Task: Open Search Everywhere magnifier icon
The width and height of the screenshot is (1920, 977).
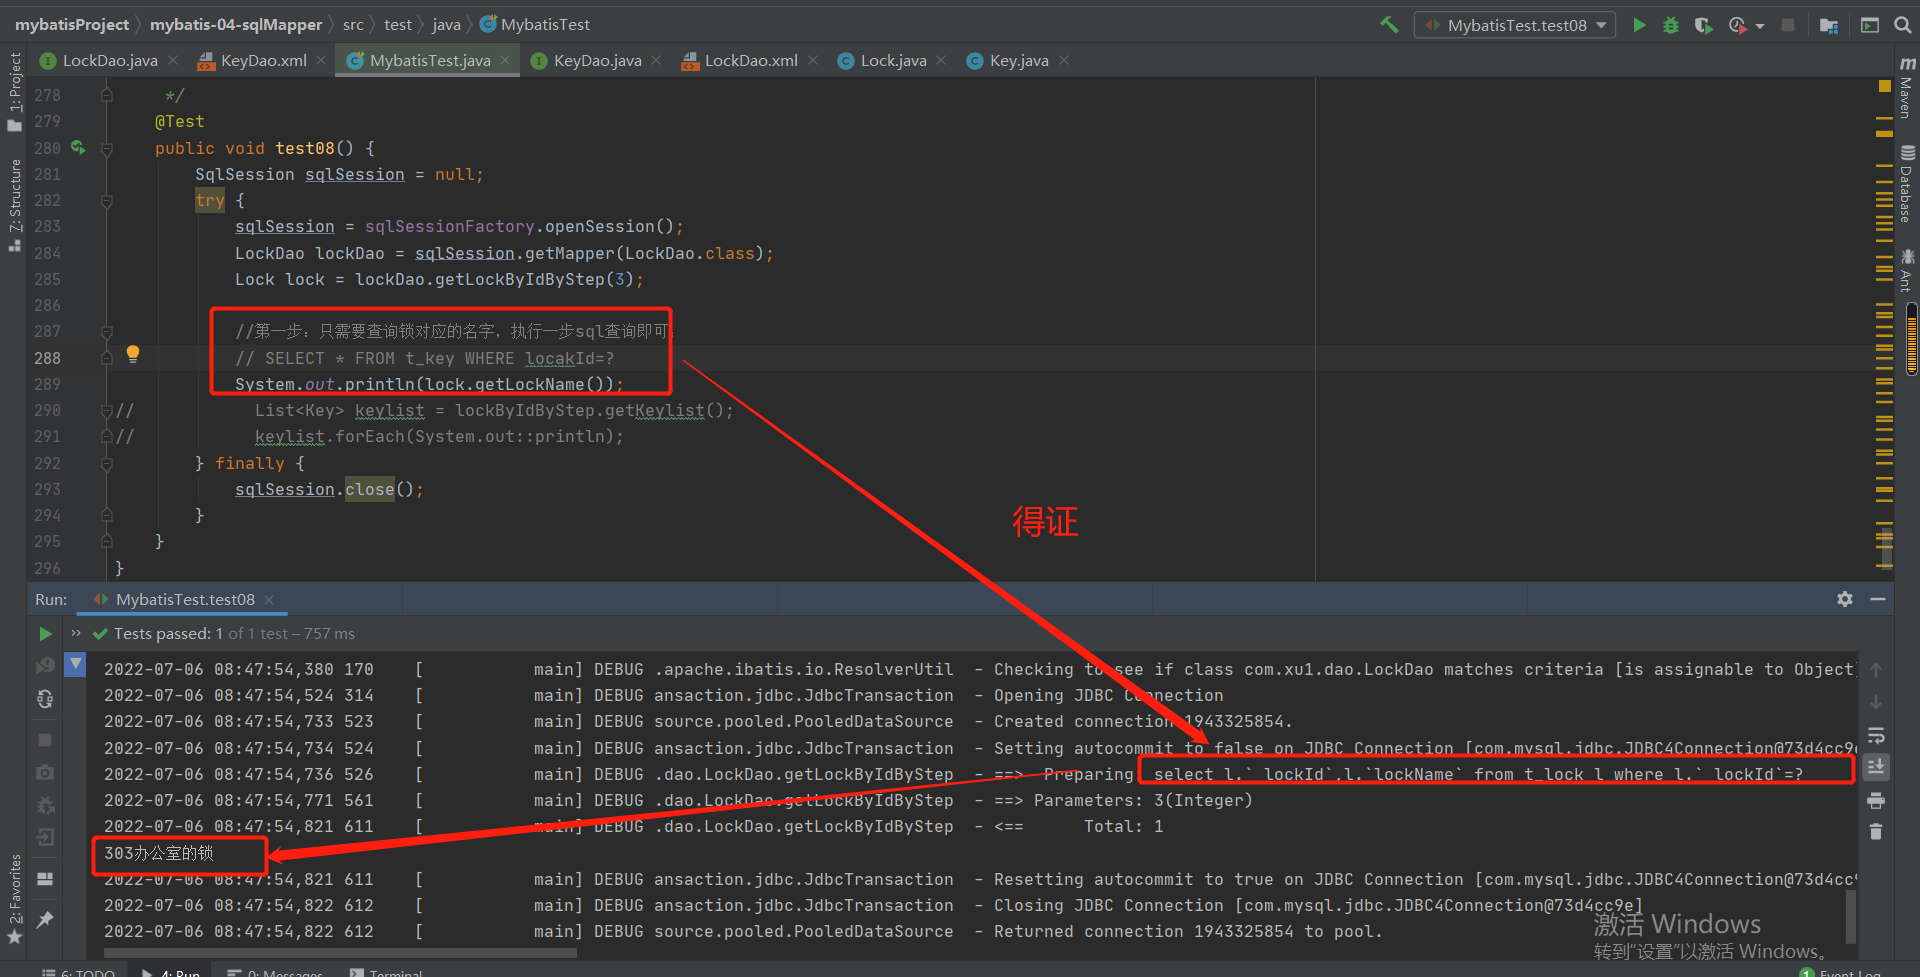Action: click(x=1902, y=25)
